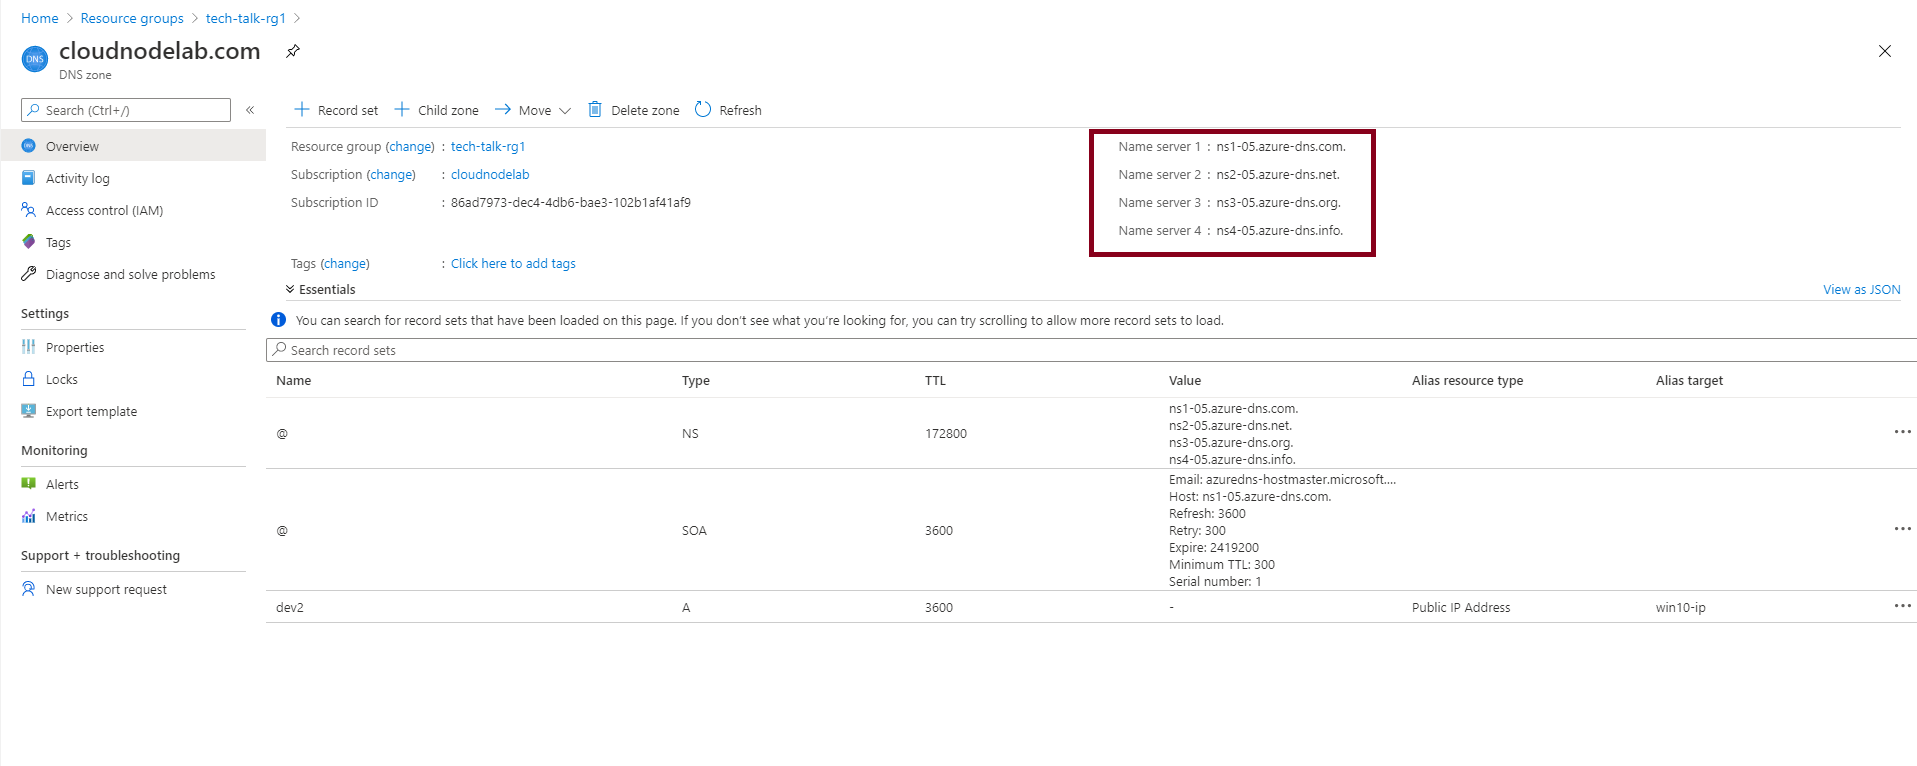This screenshot has width=1917, height=766.
Task: Open the SOA record type row
Action: [x=694, y=530]
